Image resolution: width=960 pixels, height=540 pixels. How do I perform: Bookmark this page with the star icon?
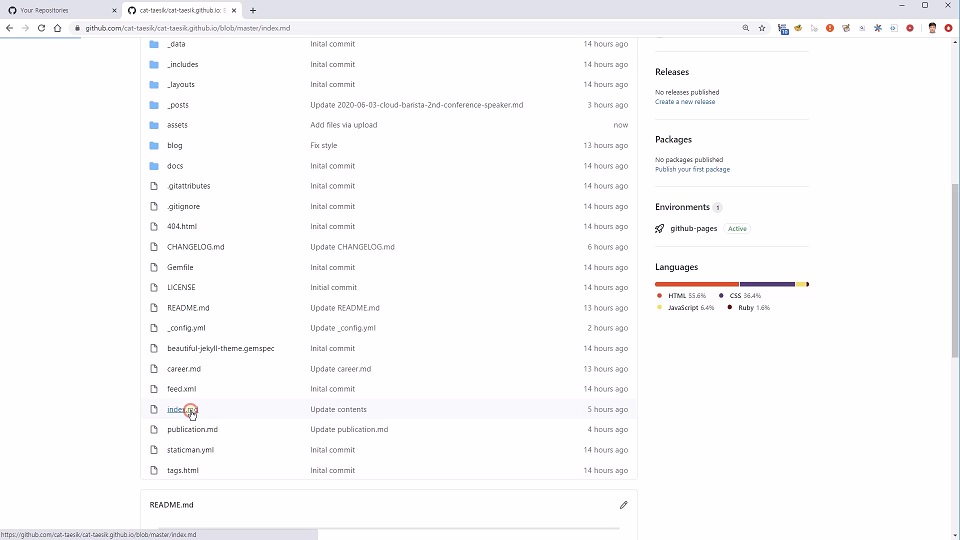coord(762,28)
